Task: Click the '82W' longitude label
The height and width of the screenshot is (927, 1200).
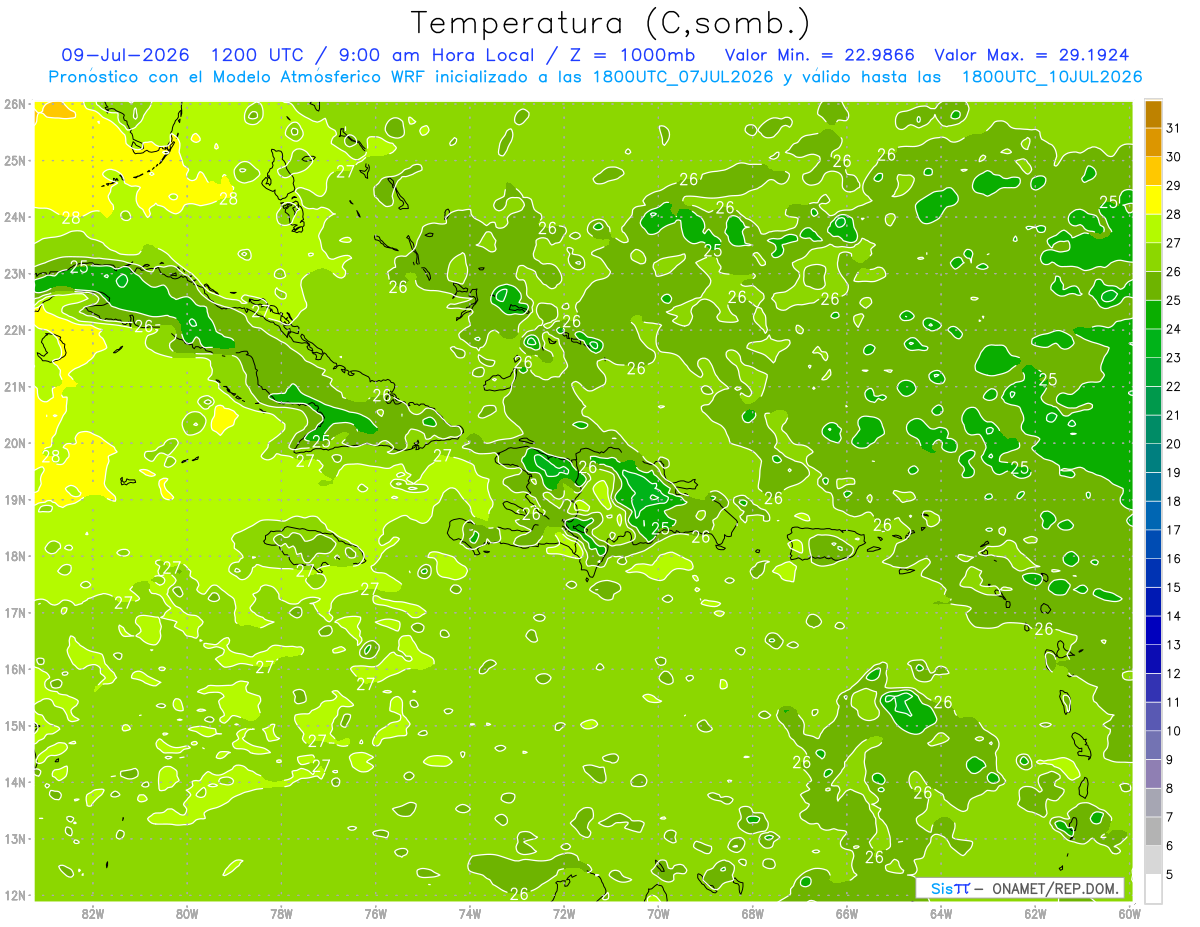Action: tap(92, 912)
